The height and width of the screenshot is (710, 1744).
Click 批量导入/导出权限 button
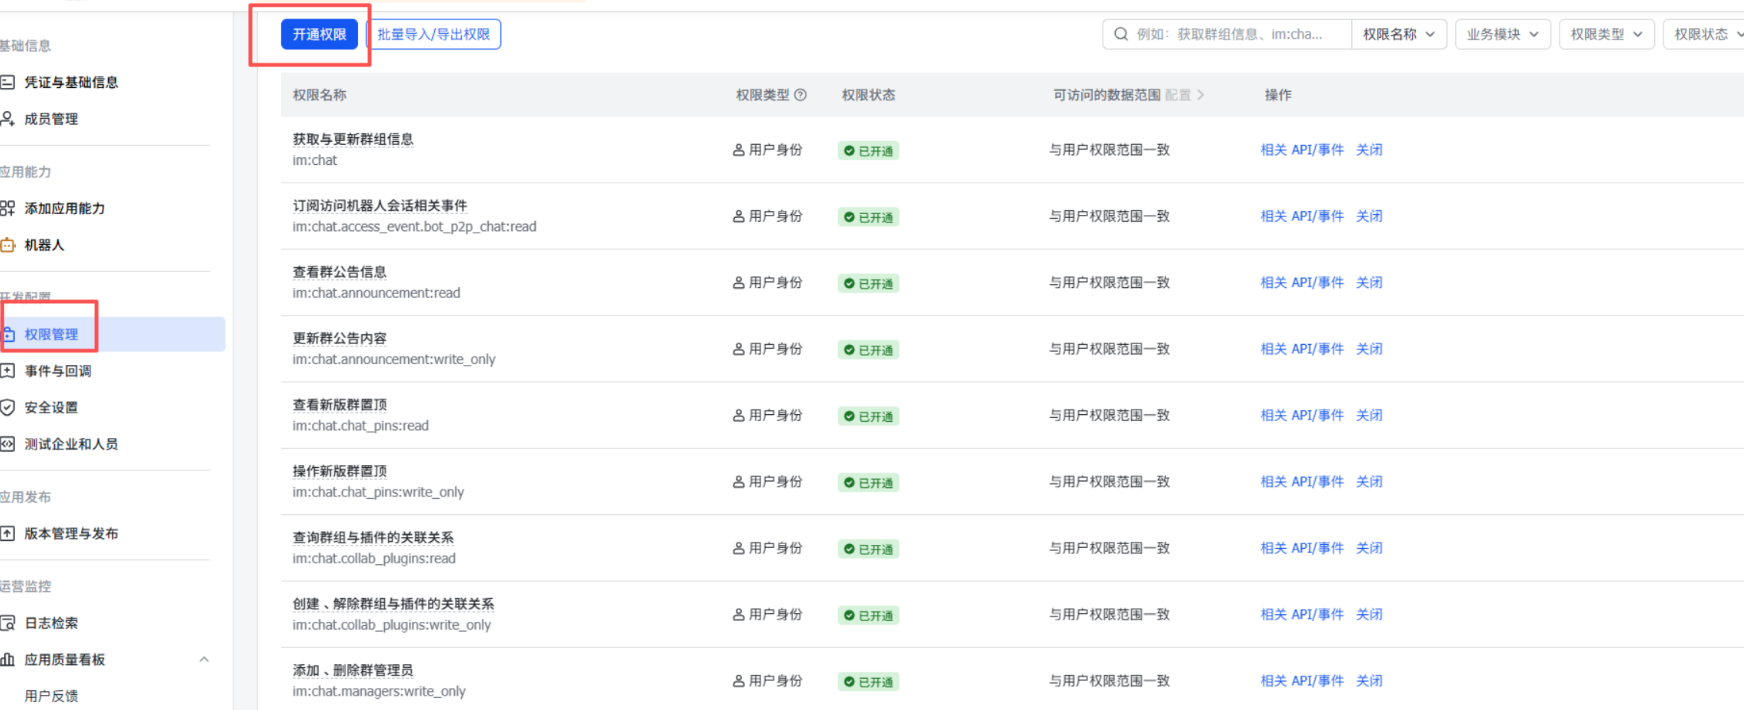(x=433, y=34)
